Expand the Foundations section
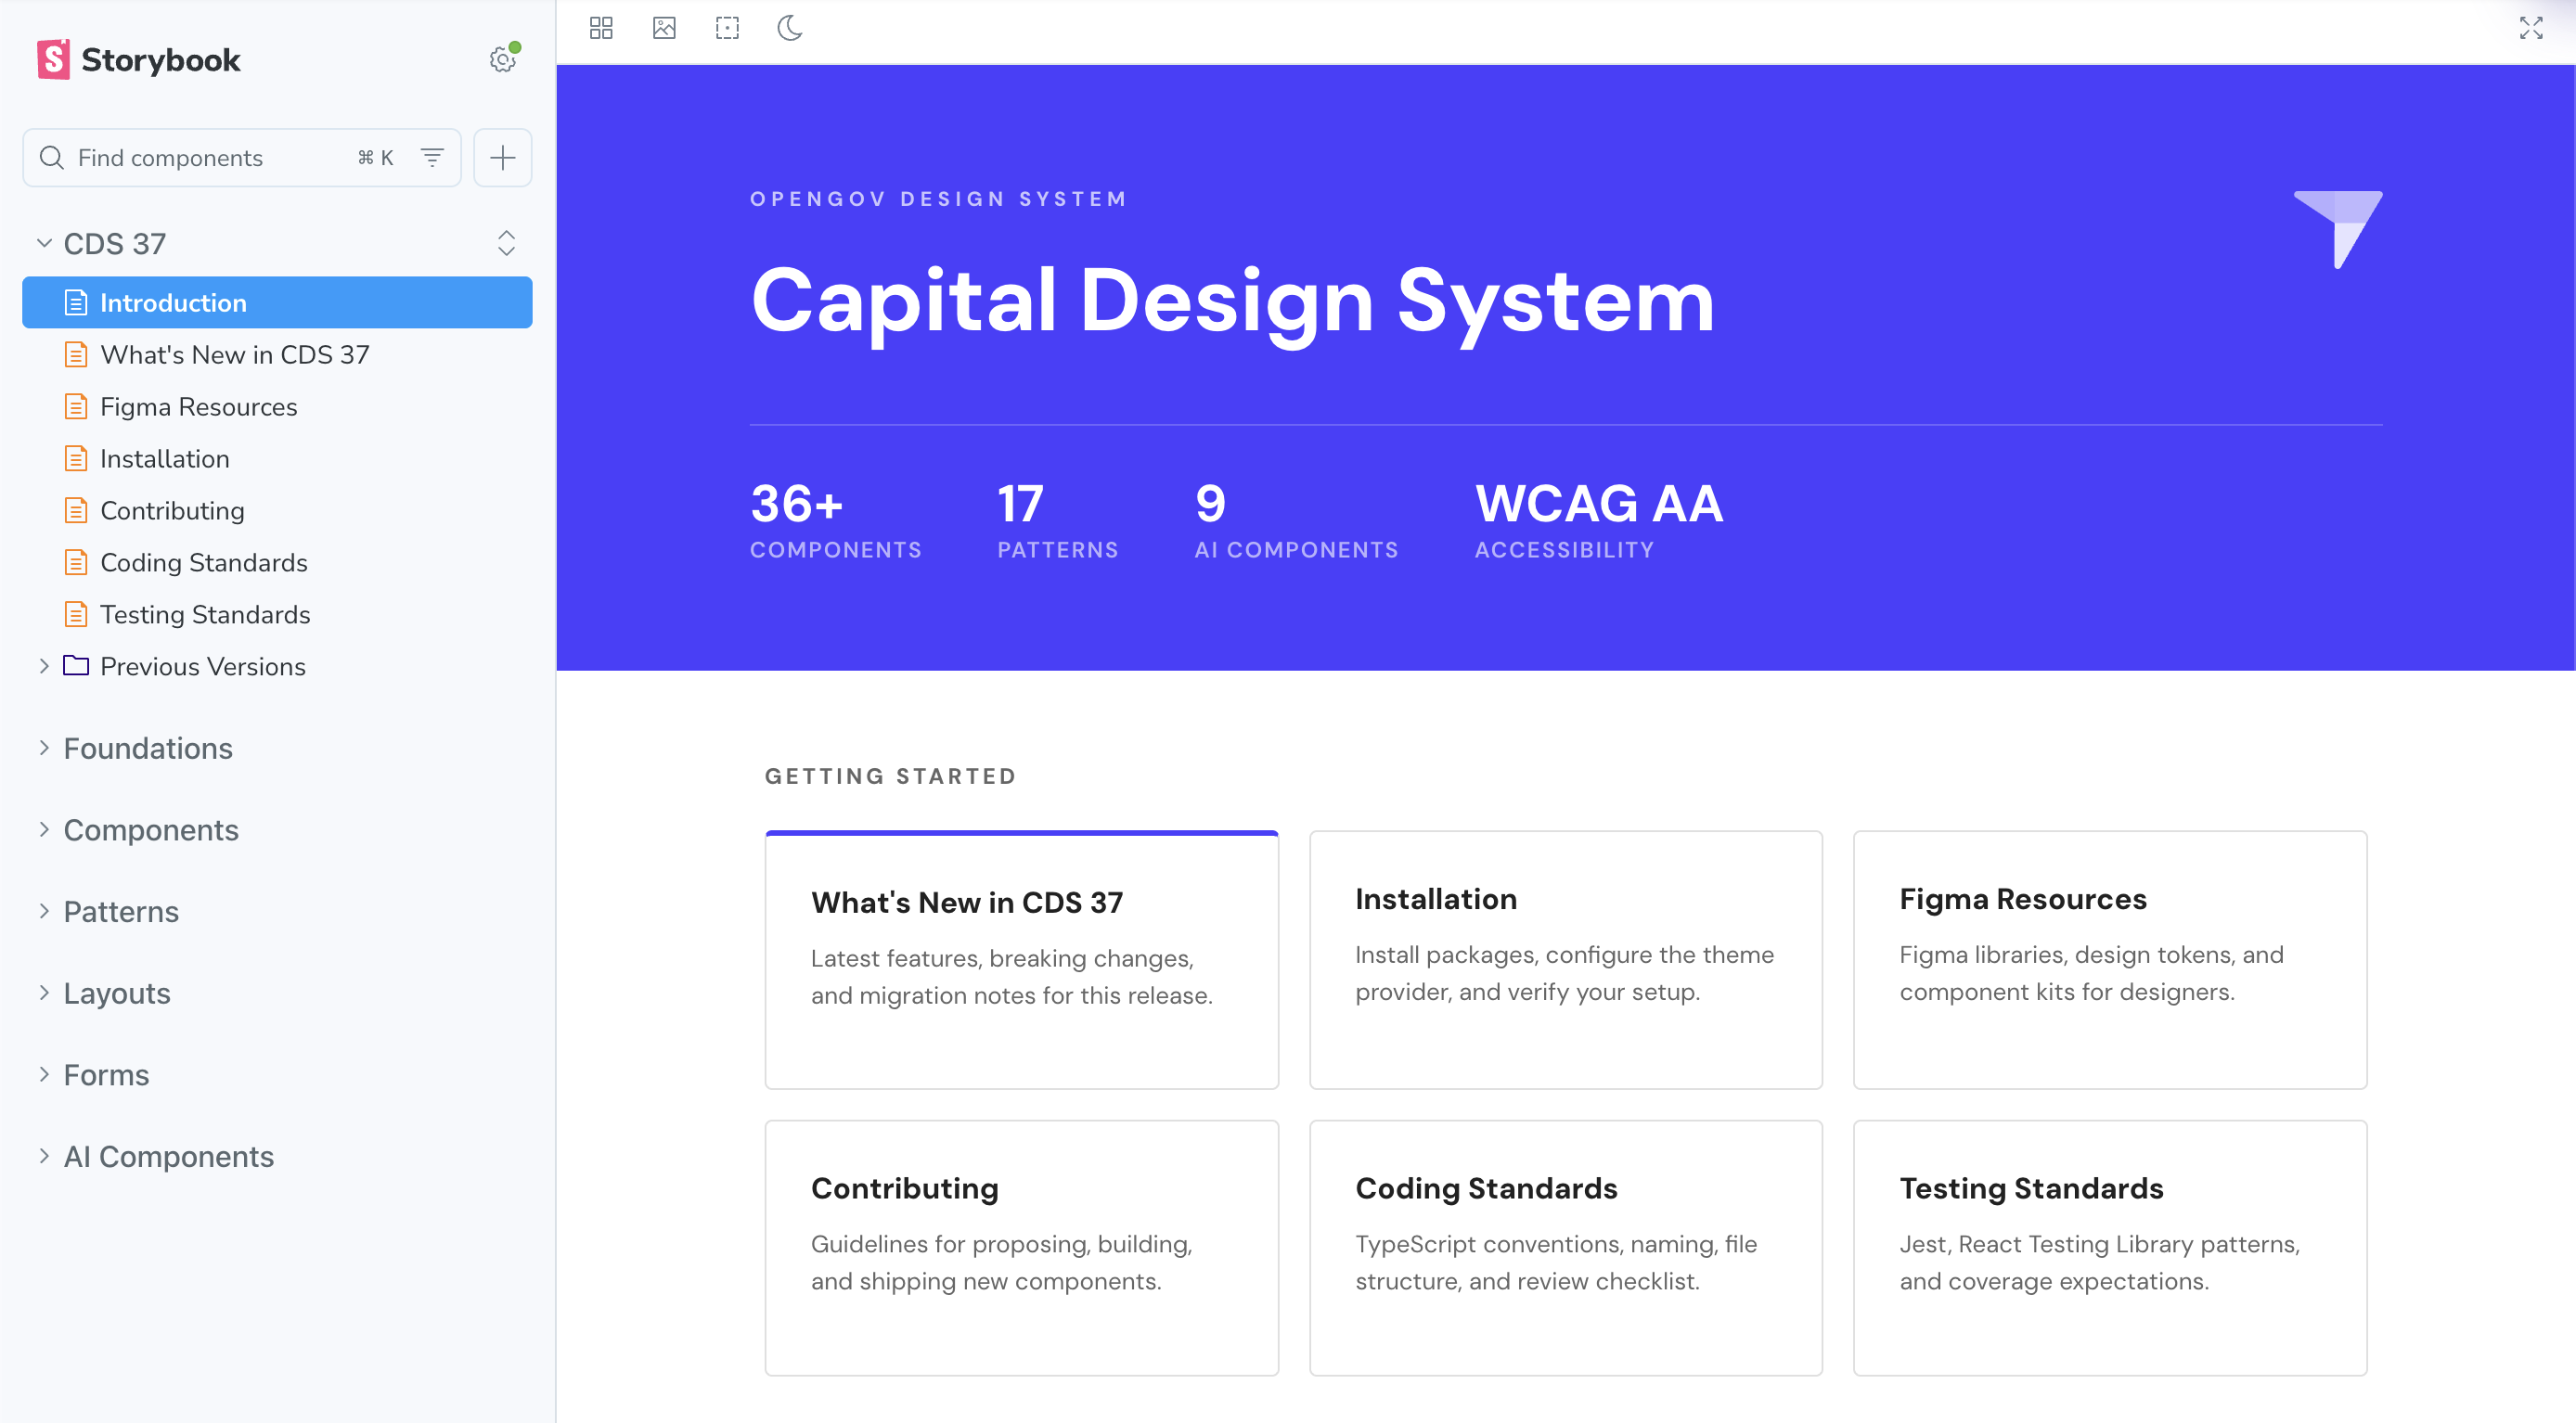2576x1423 pixels. [x=148, y=748]
